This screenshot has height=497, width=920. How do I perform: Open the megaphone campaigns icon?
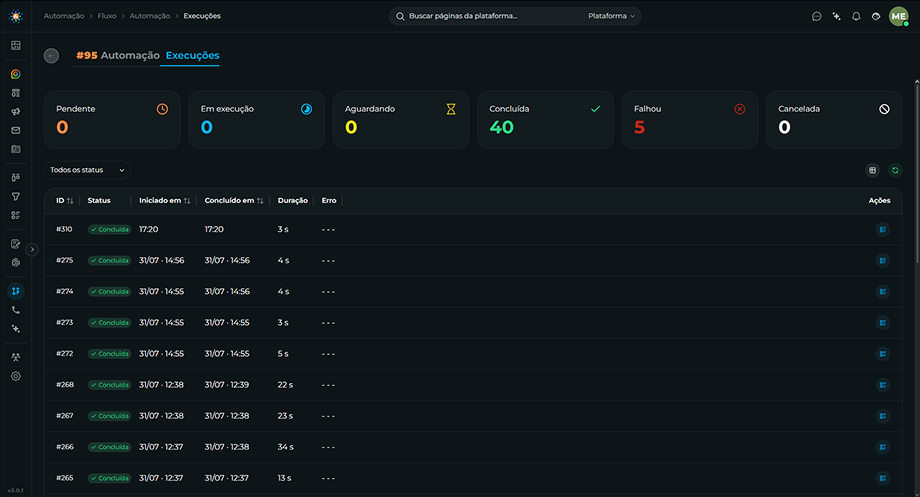(16, 111)
